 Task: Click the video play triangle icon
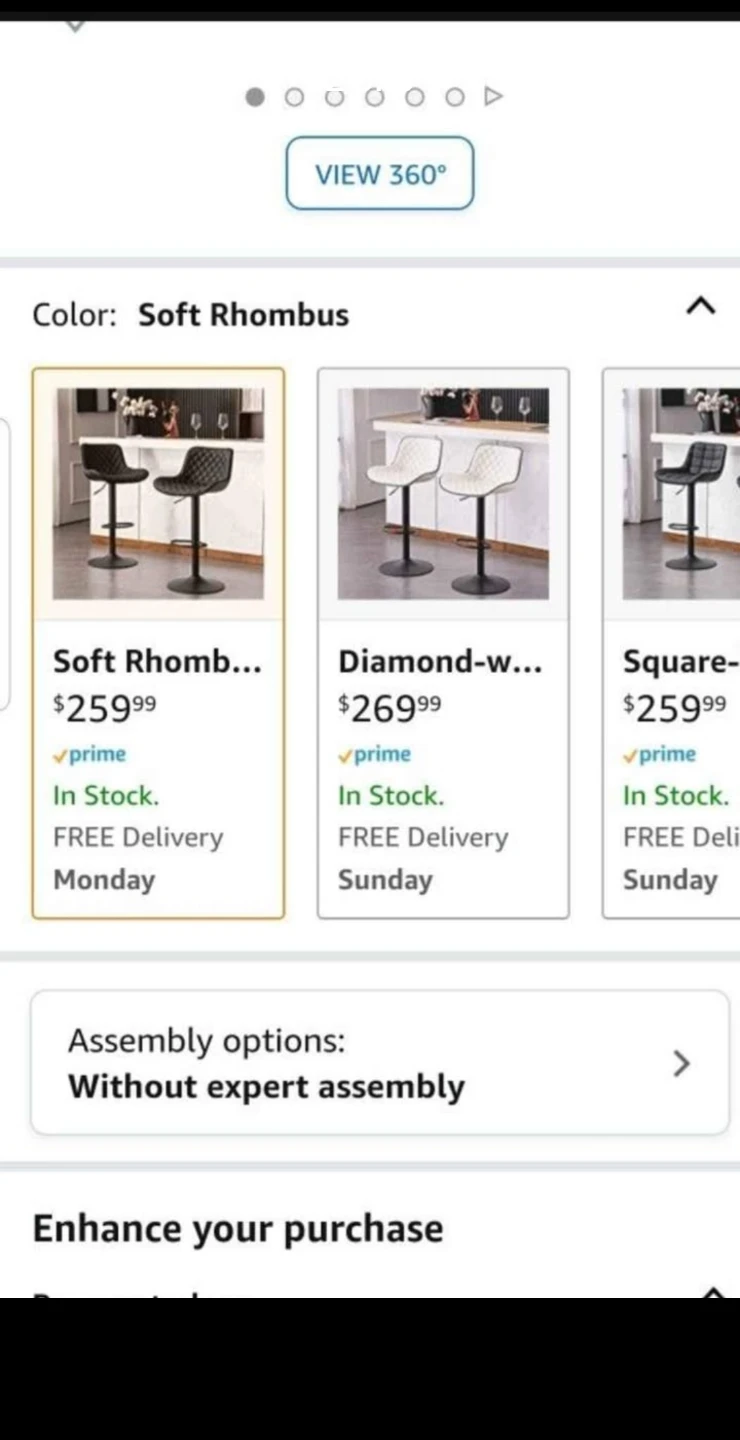493,97
